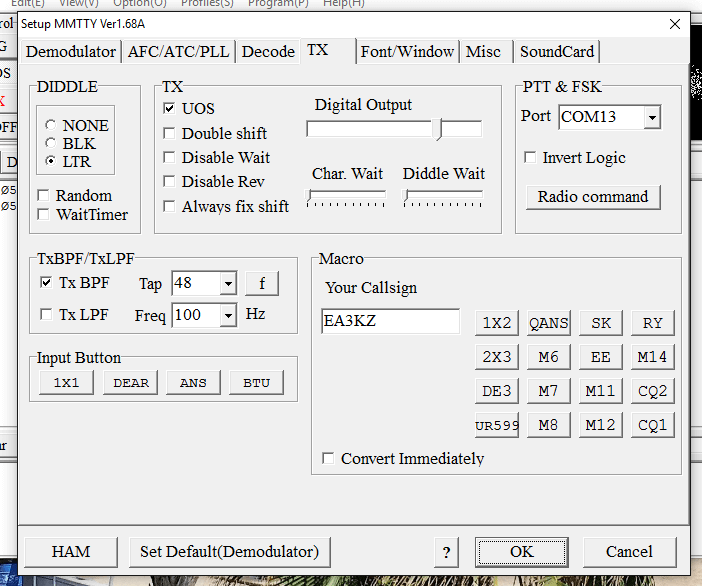This screenshot has width=702, height=586.
Task: Enable Always fix shift
Action: click(169, 206)
